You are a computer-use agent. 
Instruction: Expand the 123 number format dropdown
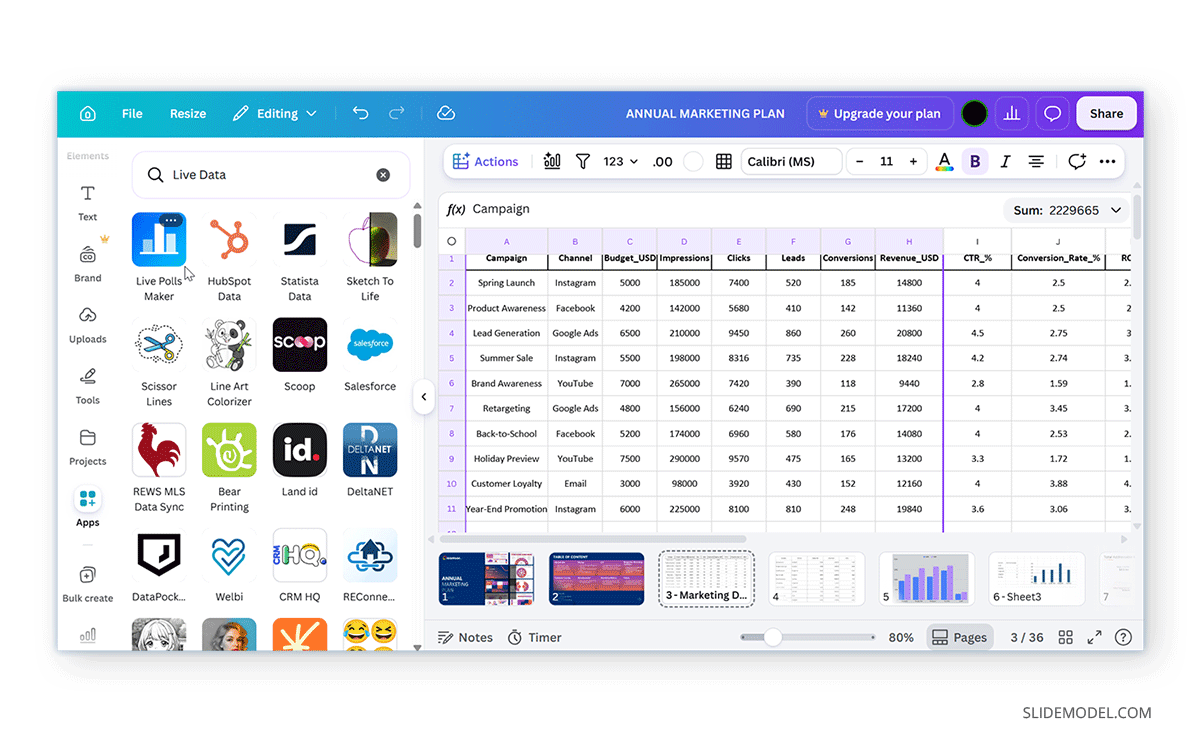621,161
